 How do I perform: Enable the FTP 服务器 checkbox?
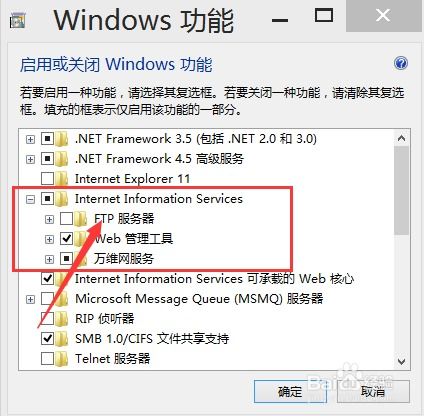66,219
